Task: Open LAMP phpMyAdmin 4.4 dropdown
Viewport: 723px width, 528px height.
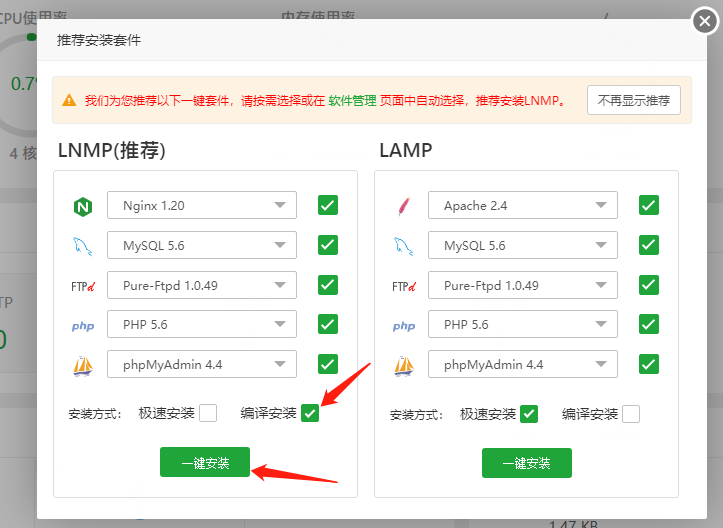Action: (523, 364)
